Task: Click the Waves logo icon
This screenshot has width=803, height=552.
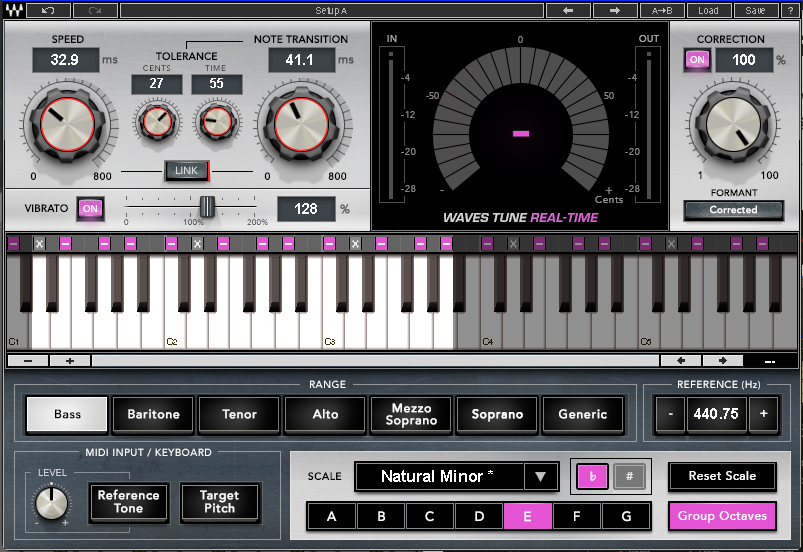Action: pos(13,10)
